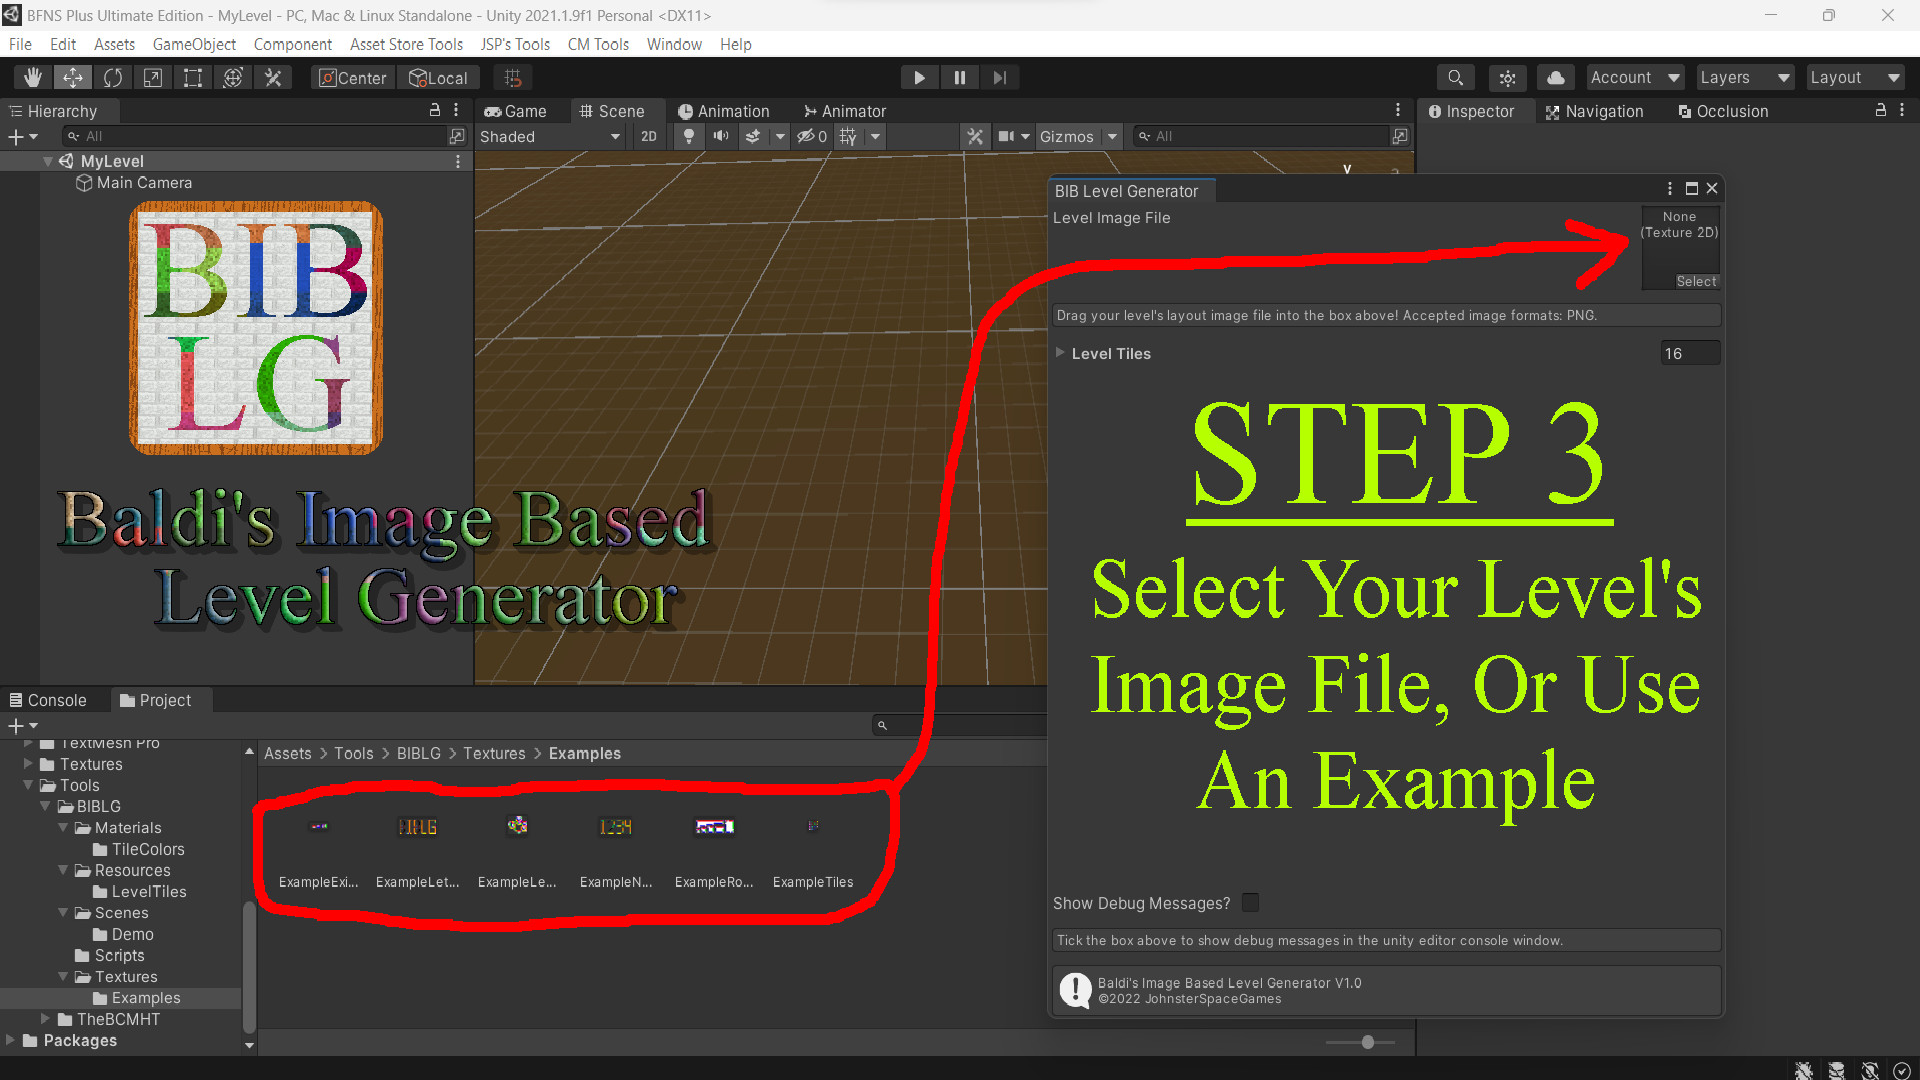Open the Rect Transform tool

point(192,77)
